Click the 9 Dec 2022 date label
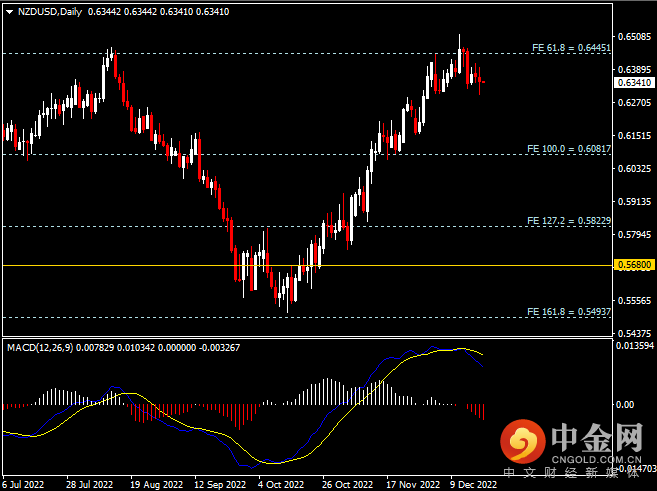The width and height of the screenshot is (657, 491). tap(473, 484)
